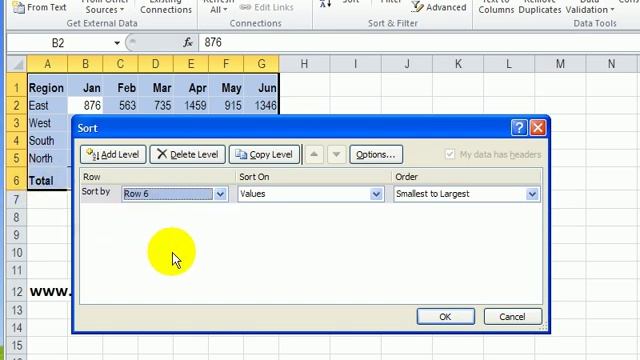This screenshot has height=360, width=640.
Task: Click the Region header cell
Action: (47, 88)
